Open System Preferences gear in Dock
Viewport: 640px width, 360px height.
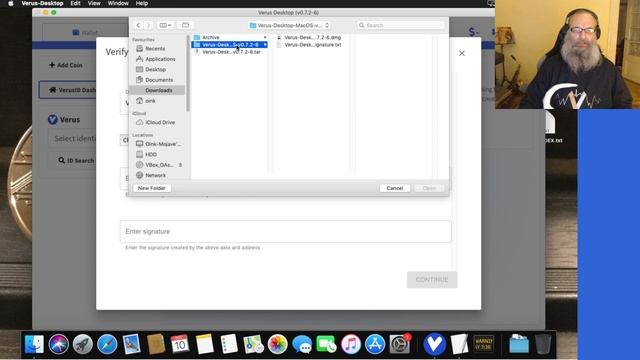pos(400,344)
